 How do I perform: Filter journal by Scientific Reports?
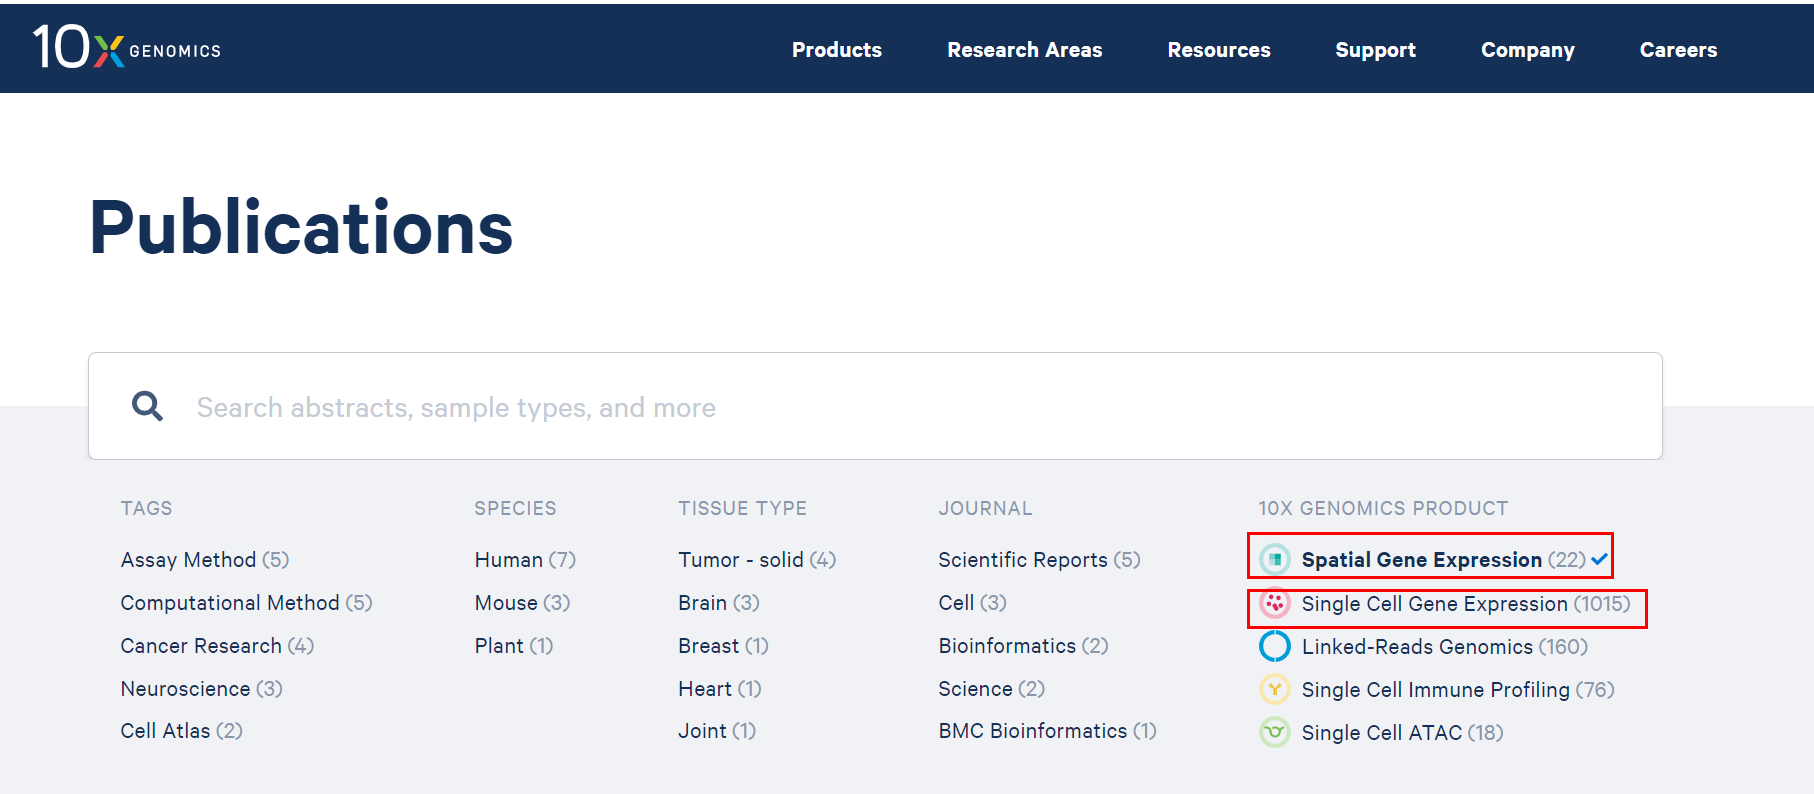1039,560
